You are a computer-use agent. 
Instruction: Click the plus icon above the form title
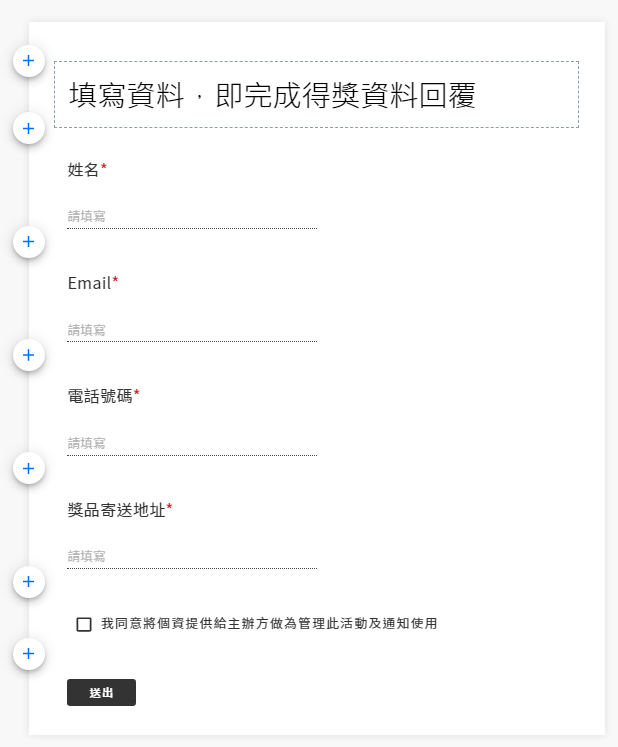tap(28, 61)
